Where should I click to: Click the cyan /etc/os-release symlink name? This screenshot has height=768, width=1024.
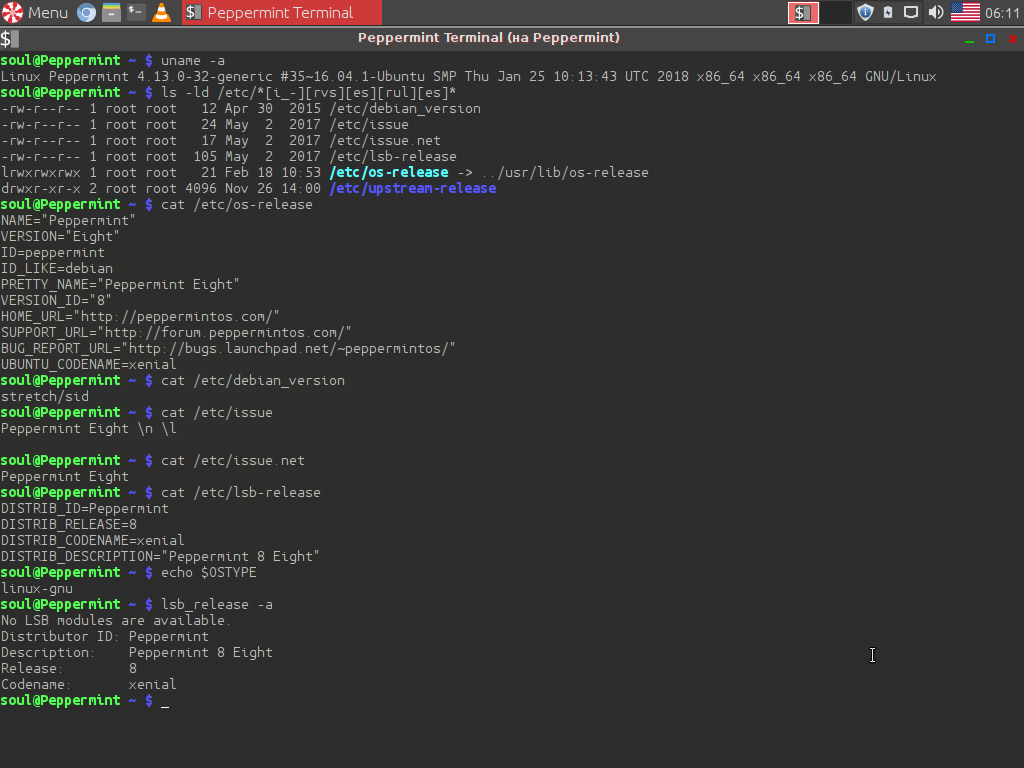coord(389,172)
